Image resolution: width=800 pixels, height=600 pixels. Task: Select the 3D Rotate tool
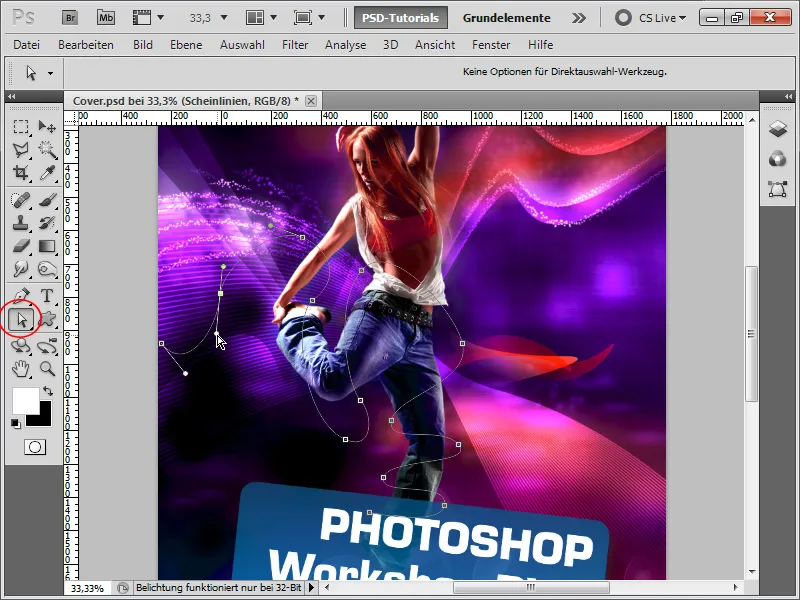[x=21, y=346]
